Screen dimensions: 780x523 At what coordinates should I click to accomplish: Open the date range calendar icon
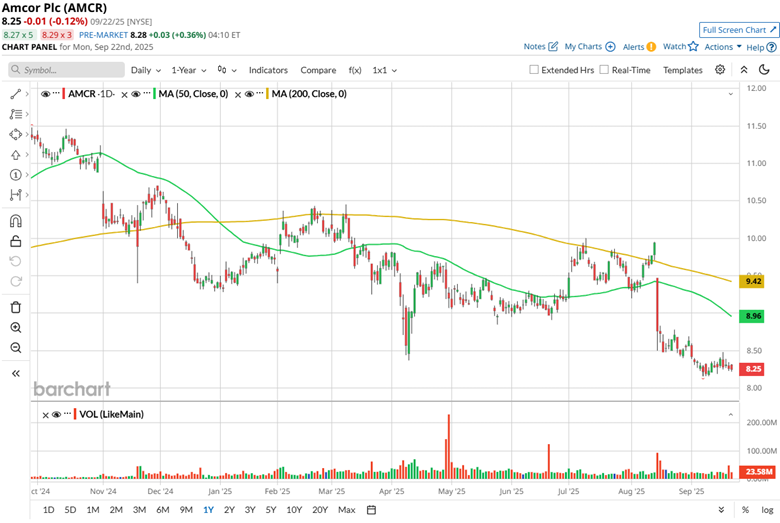tap(371, 510)
